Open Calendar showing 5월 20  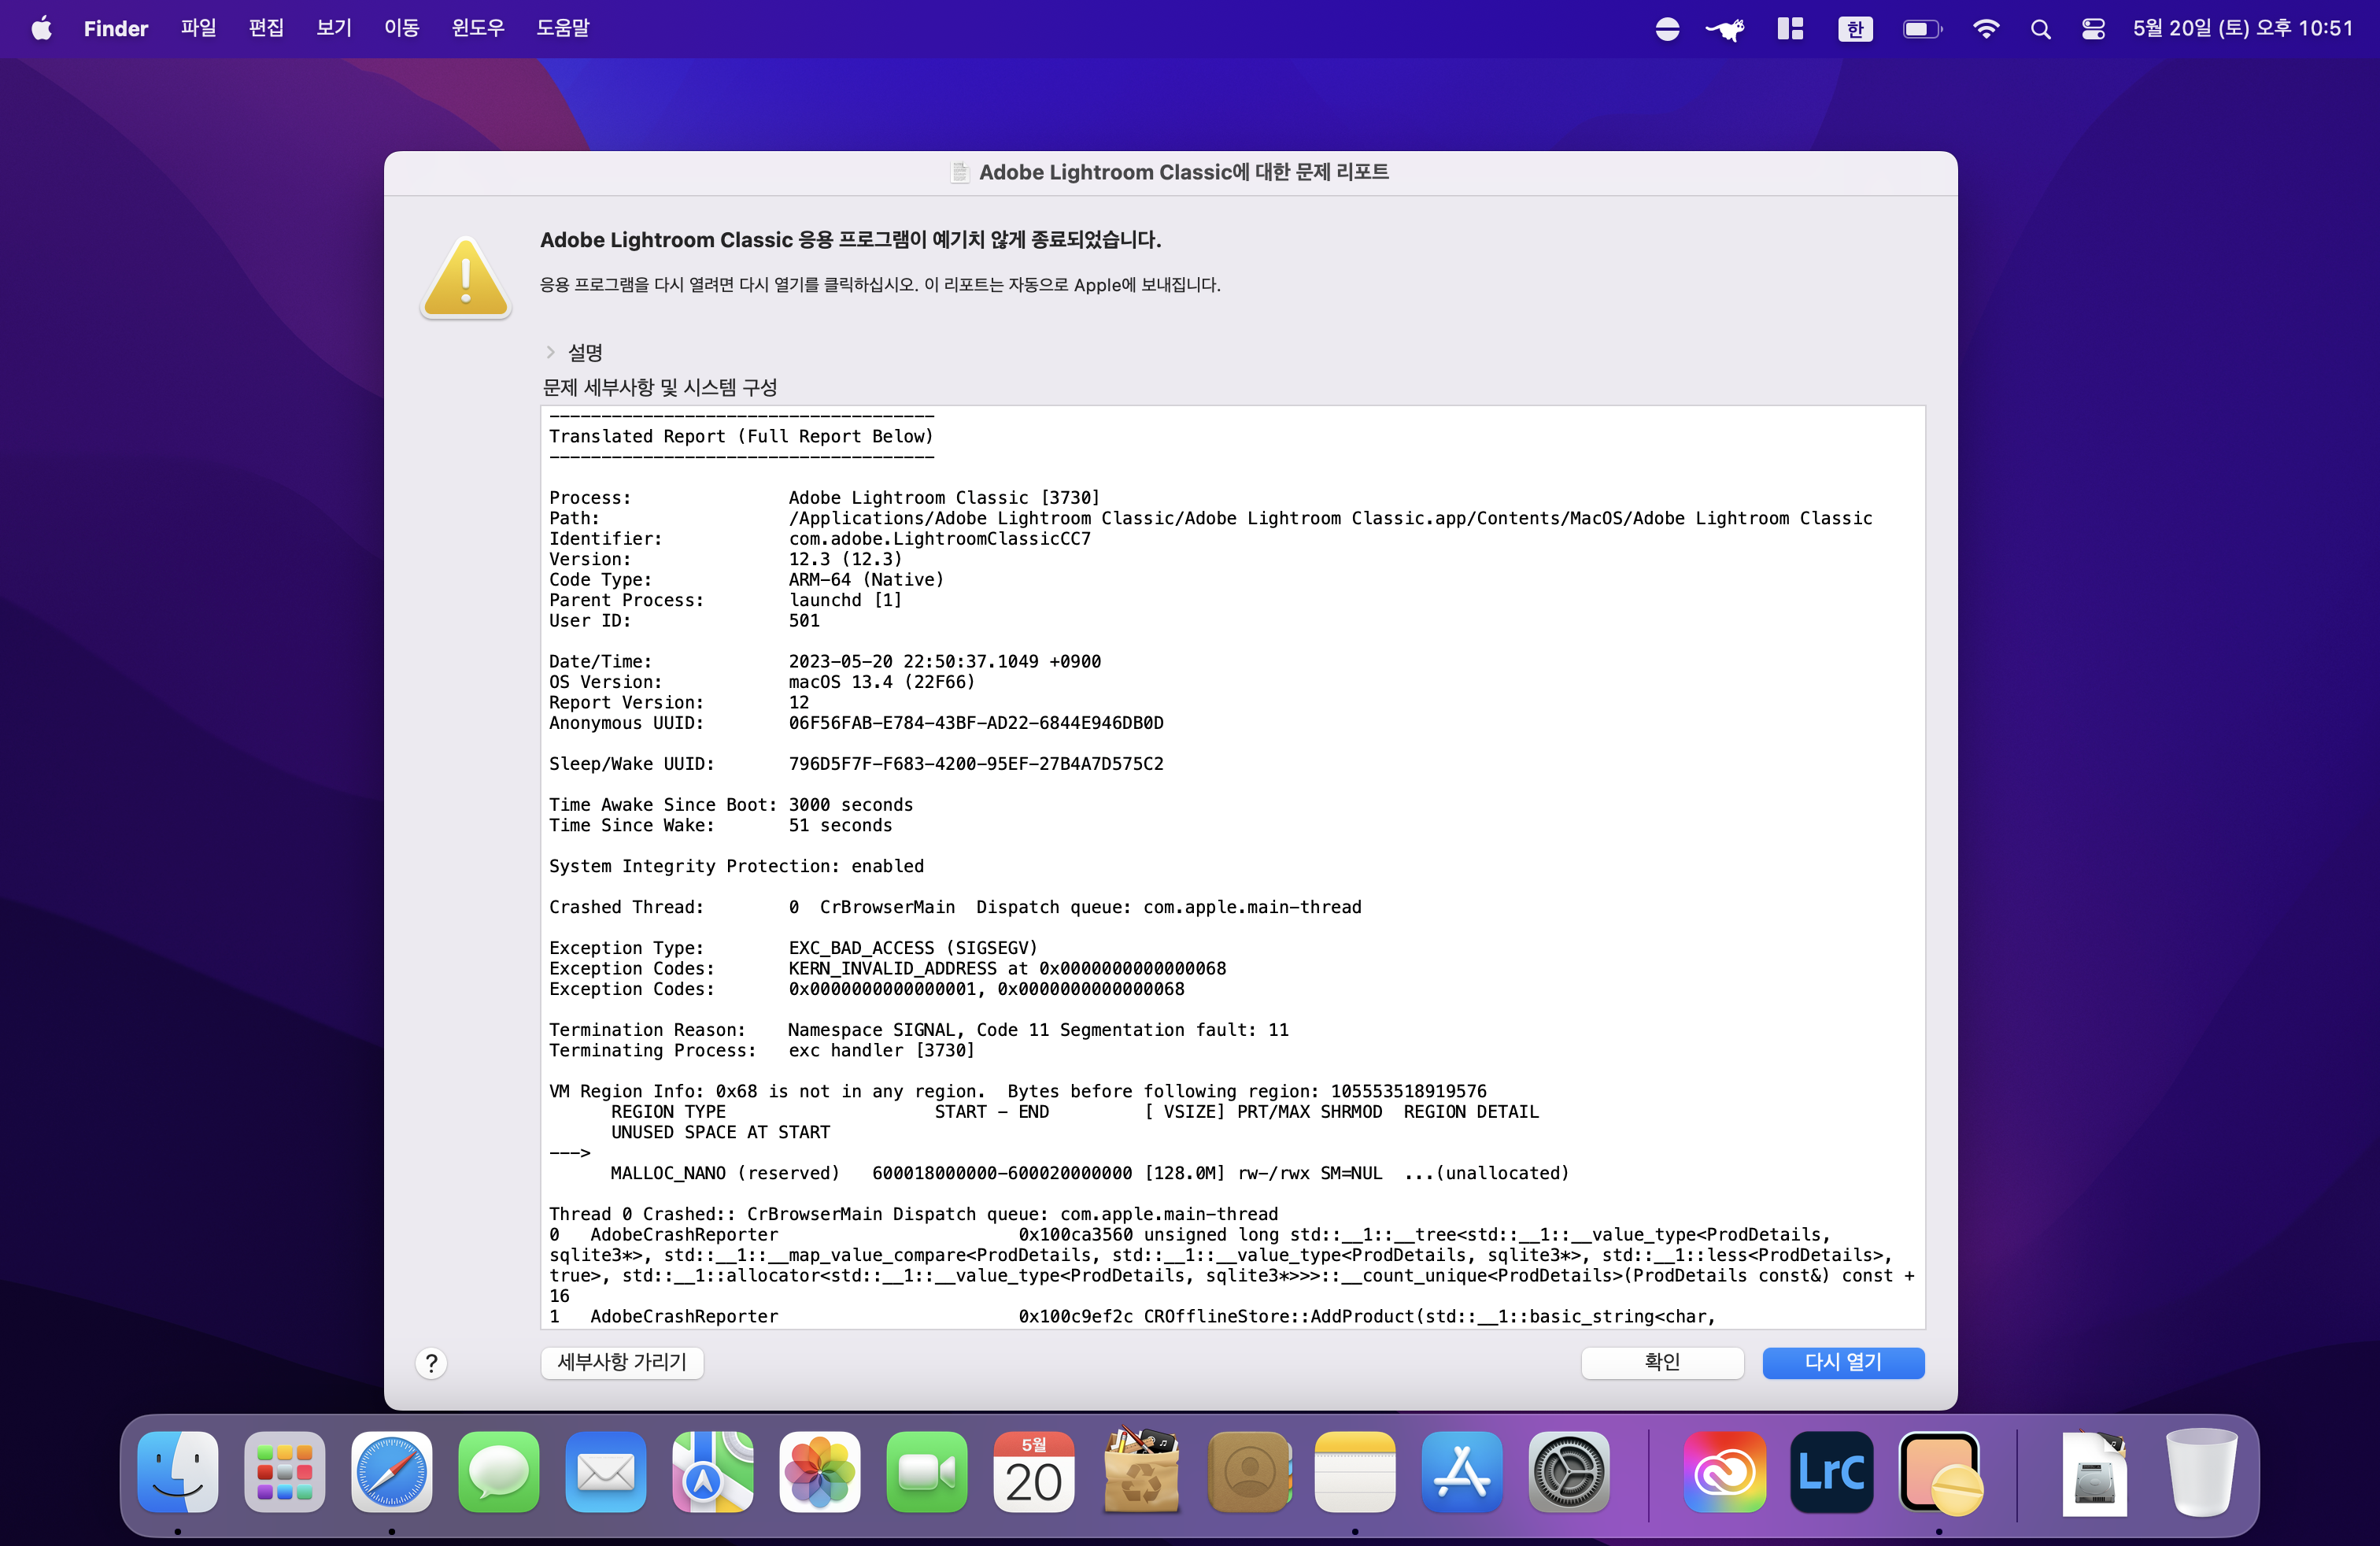[1033, 1471]
